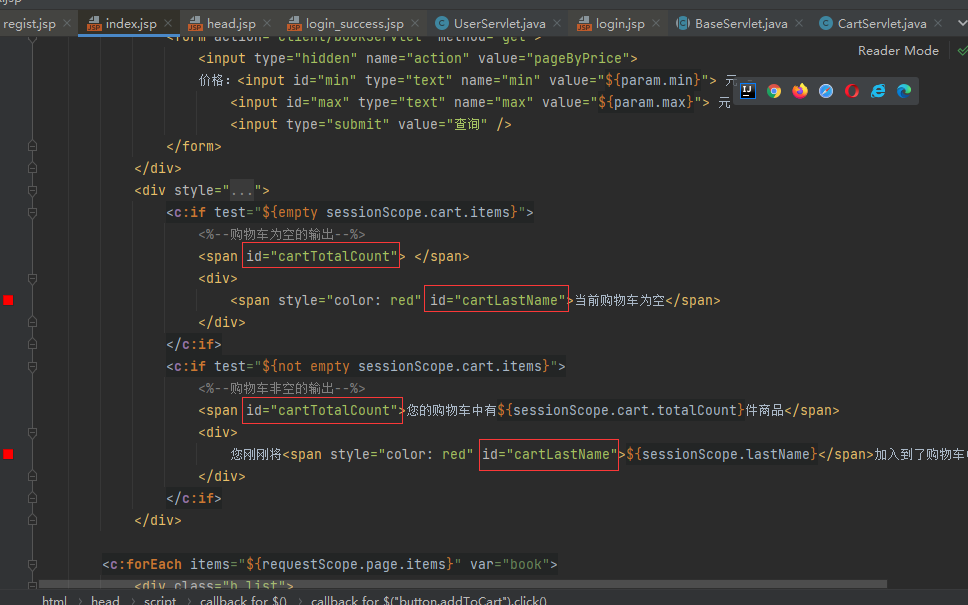Toggle breakpoint on sessionScope.lastName line
968x605 pixels.
[x=8, y=454]
